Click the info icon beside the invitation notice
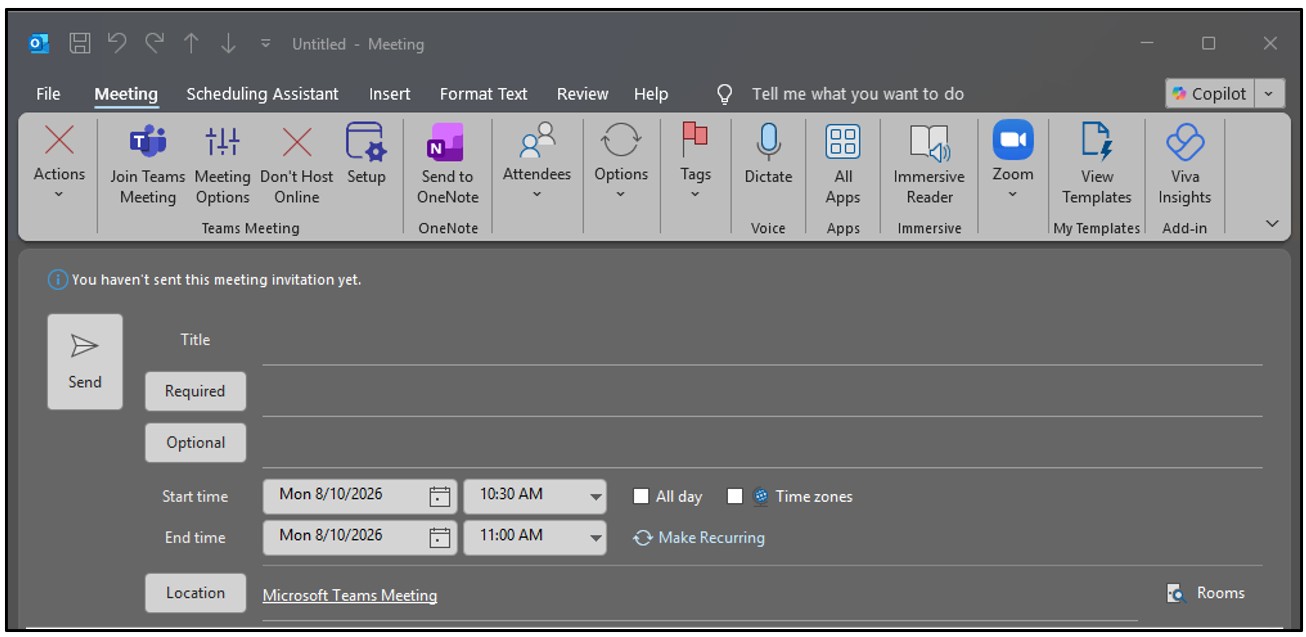 (58, 280)
